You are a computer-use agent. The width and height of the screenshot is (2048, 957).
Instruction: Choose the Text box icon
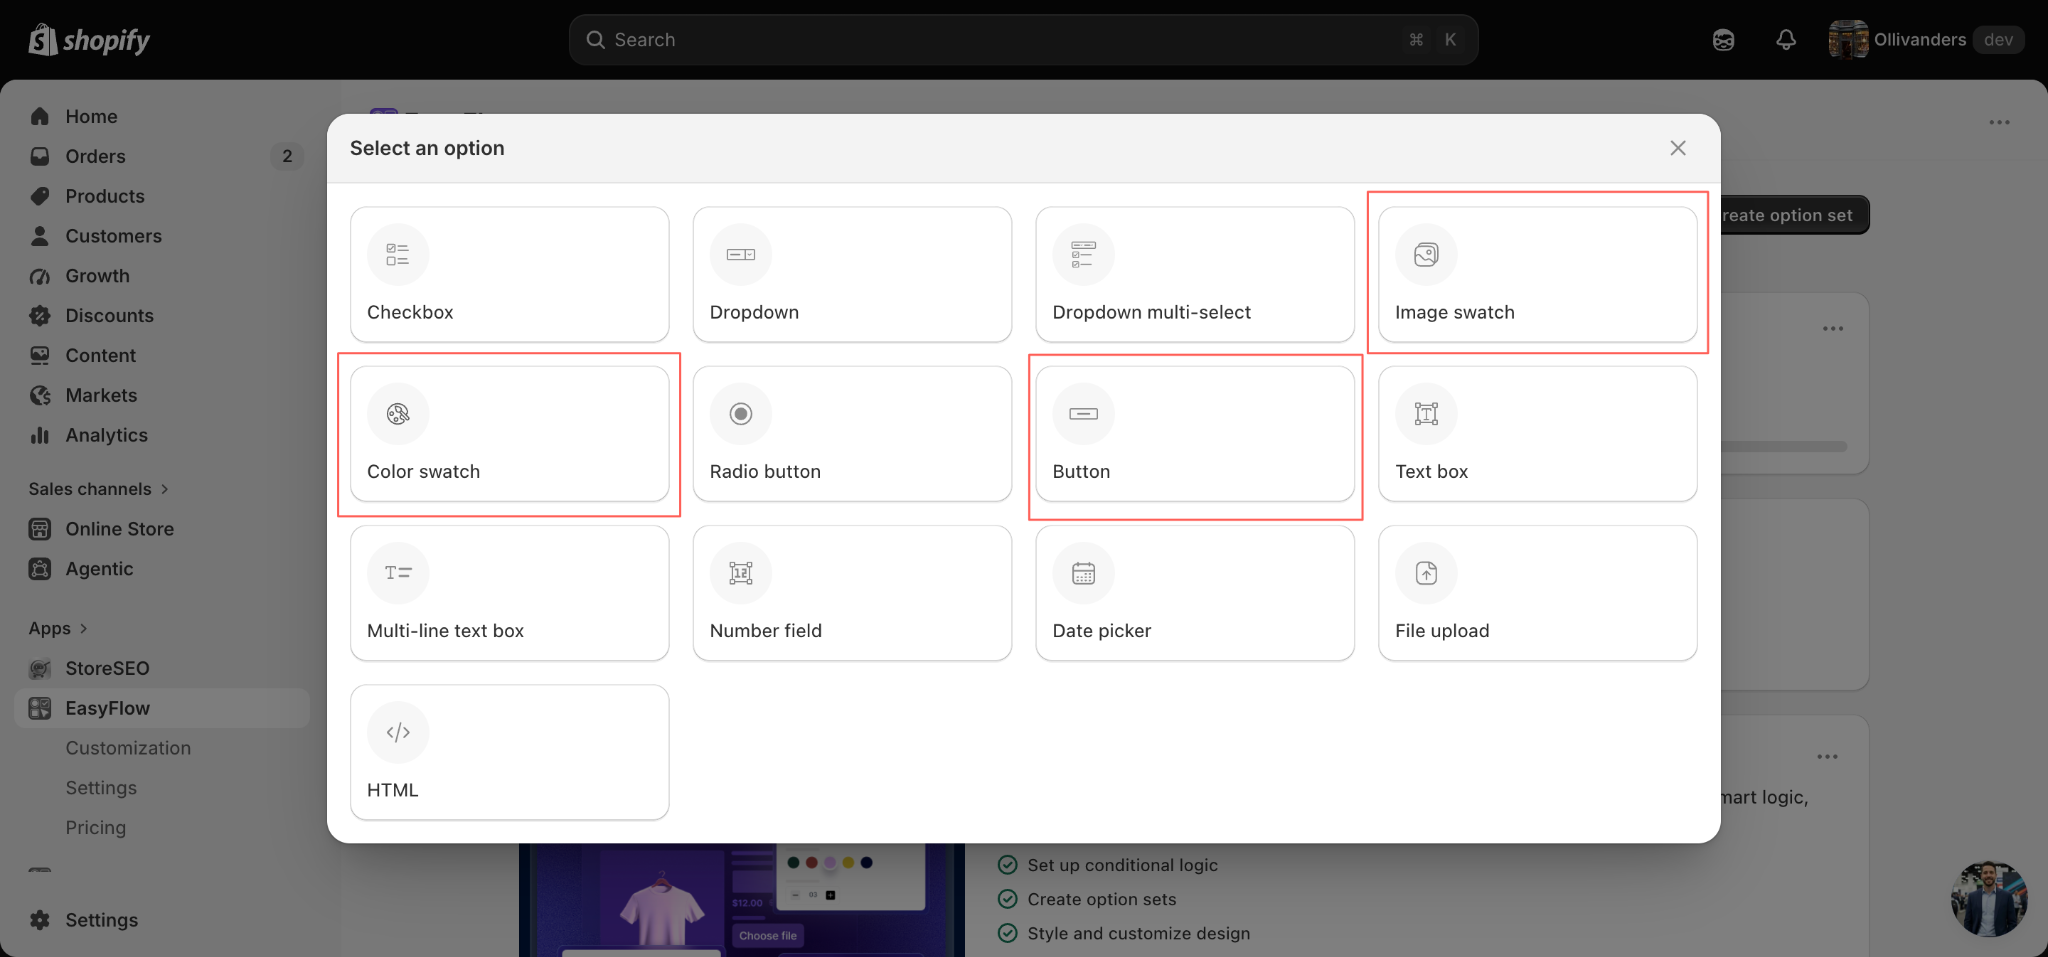(1427, 413)
